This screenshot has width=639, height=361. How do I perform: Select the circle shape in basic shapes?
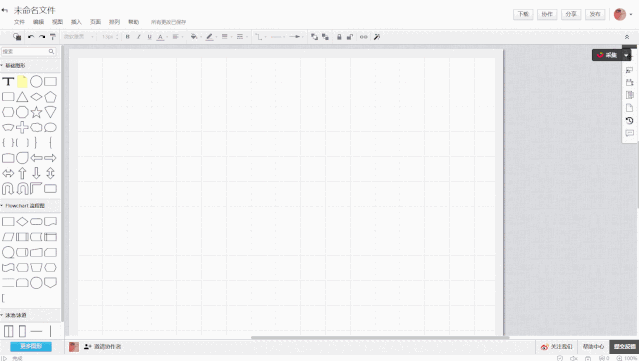[x=36, y=81]
